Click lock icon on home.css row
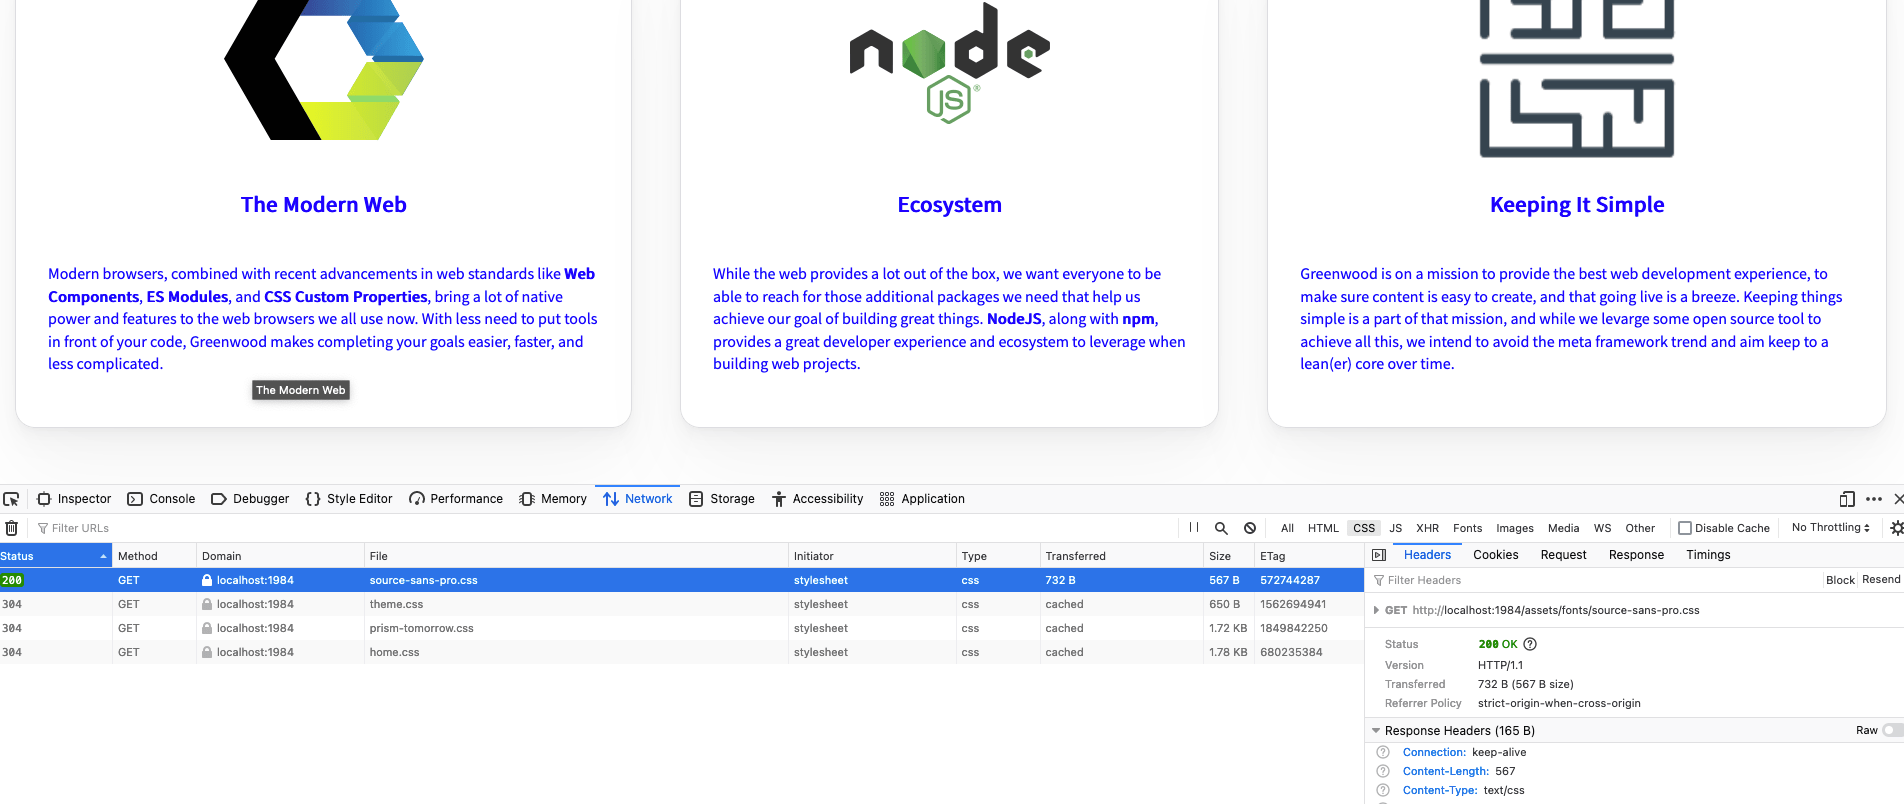Screen dimensions: 1904x804 (x=207, y=652)
